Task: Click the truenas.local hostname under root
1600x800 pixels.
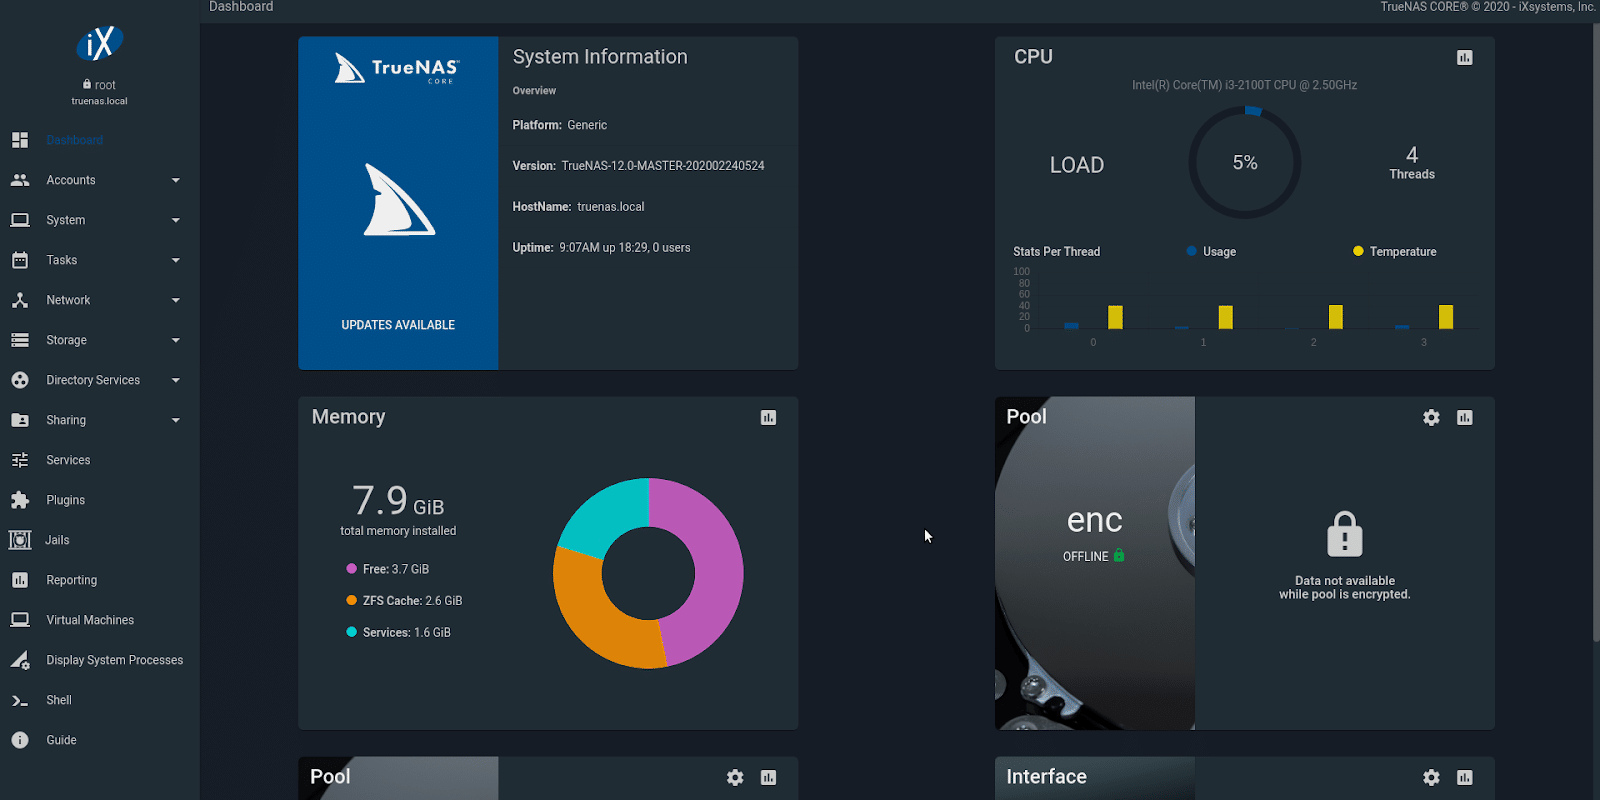Action: tap(100, 101)
